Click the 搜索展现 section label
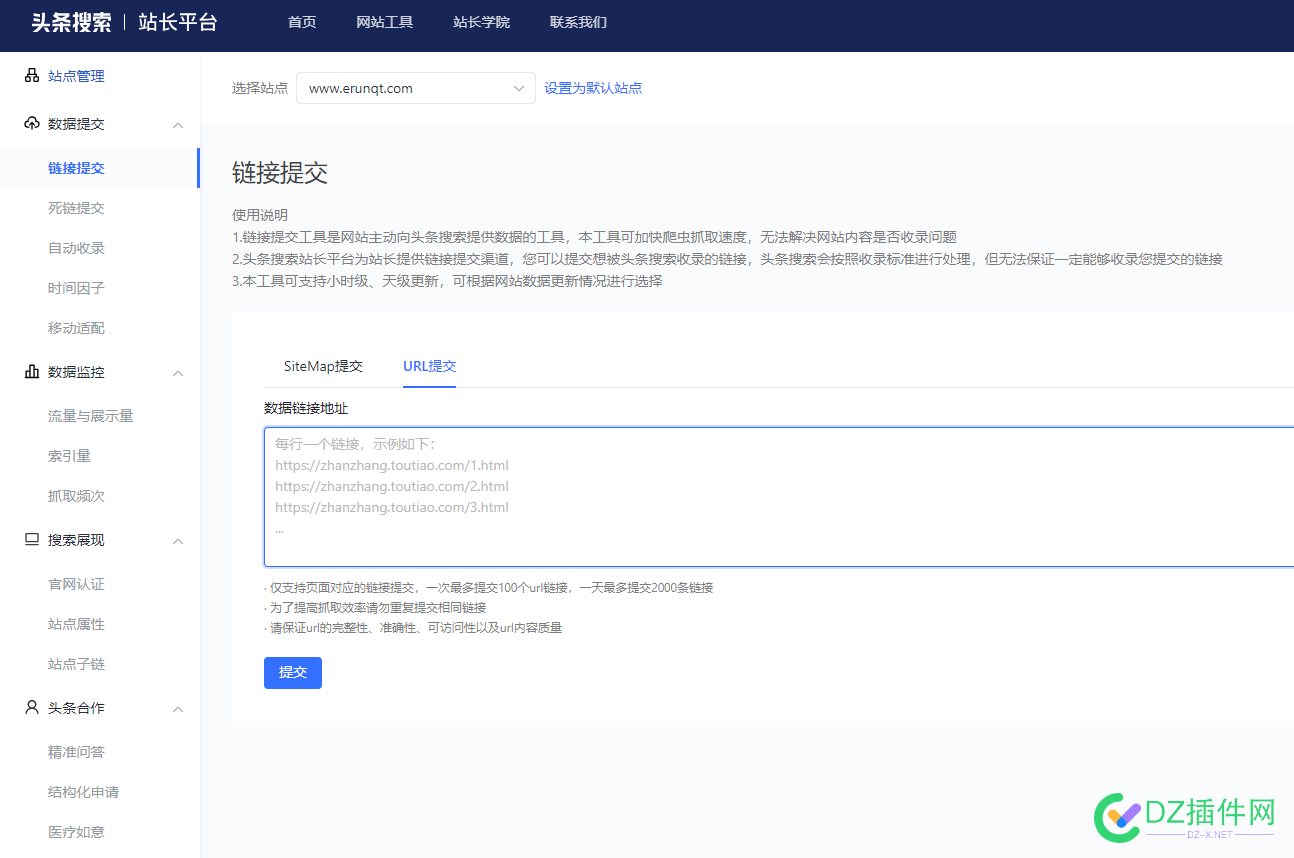This screenshot has width=1294, height=858. (76, 540)
